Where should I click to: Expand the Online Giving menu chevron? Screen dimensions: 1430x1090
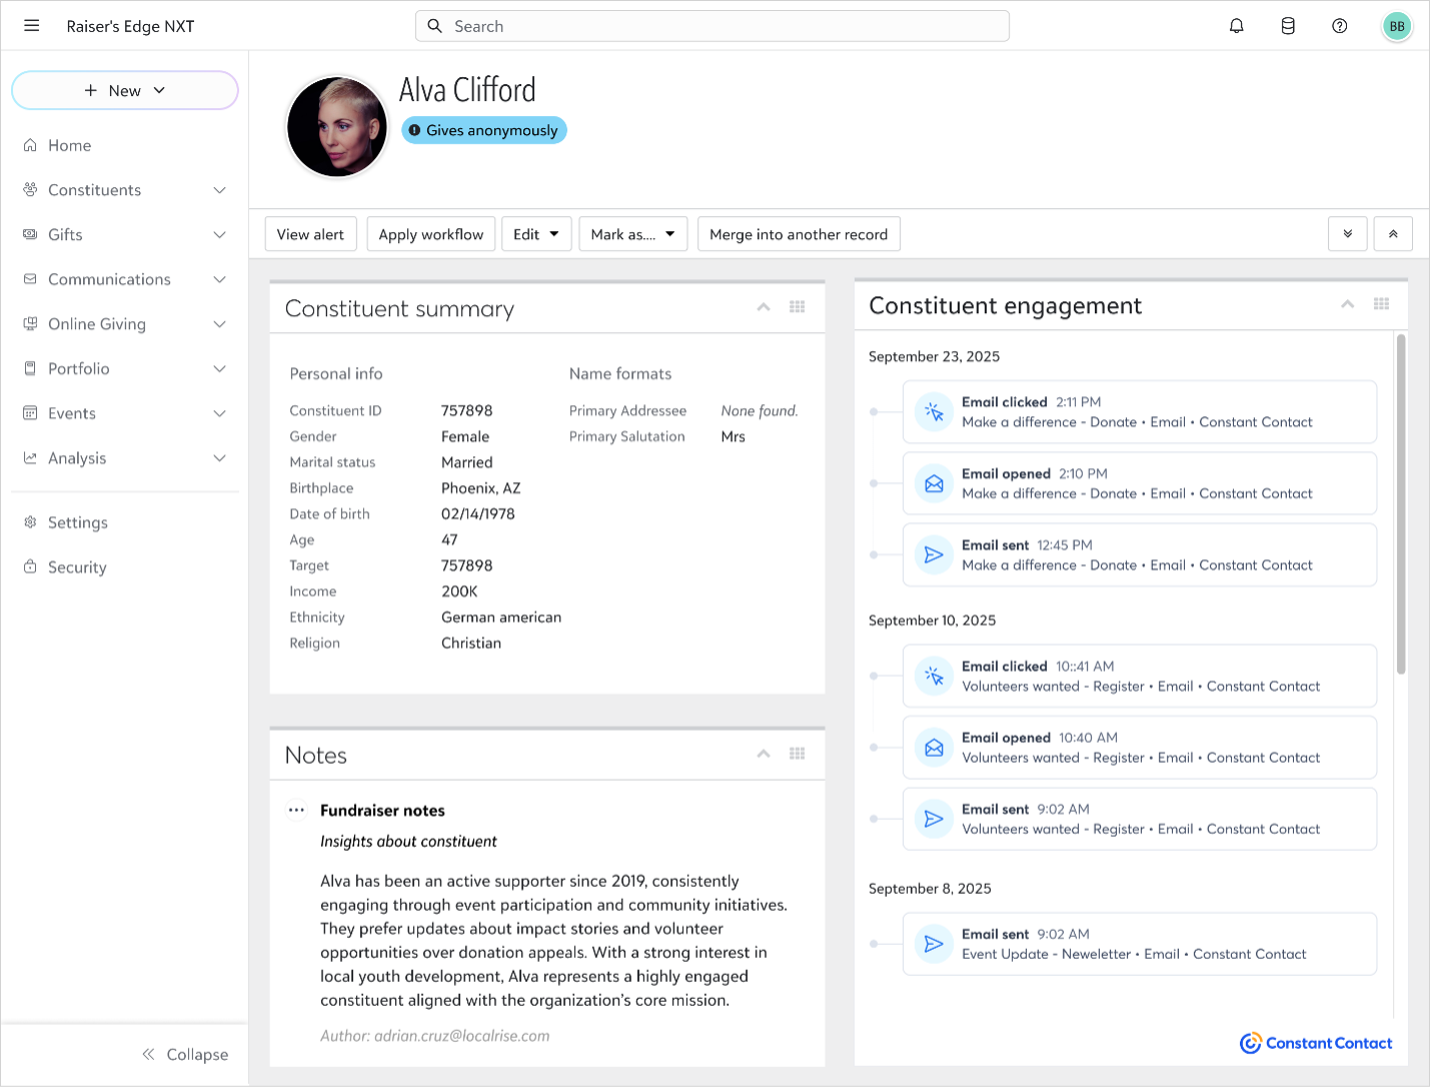pos(220,324)
